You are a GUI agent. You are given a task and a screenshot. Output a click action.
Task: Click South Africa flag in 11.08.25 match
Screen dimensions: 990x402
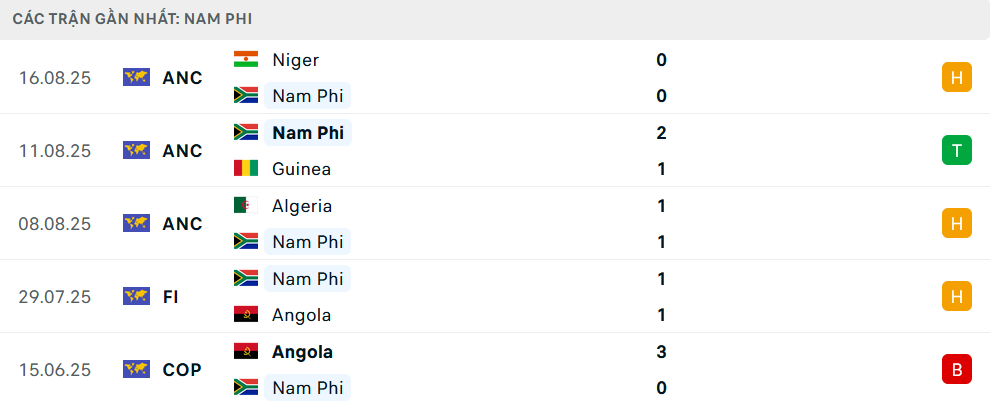[245, 133]
